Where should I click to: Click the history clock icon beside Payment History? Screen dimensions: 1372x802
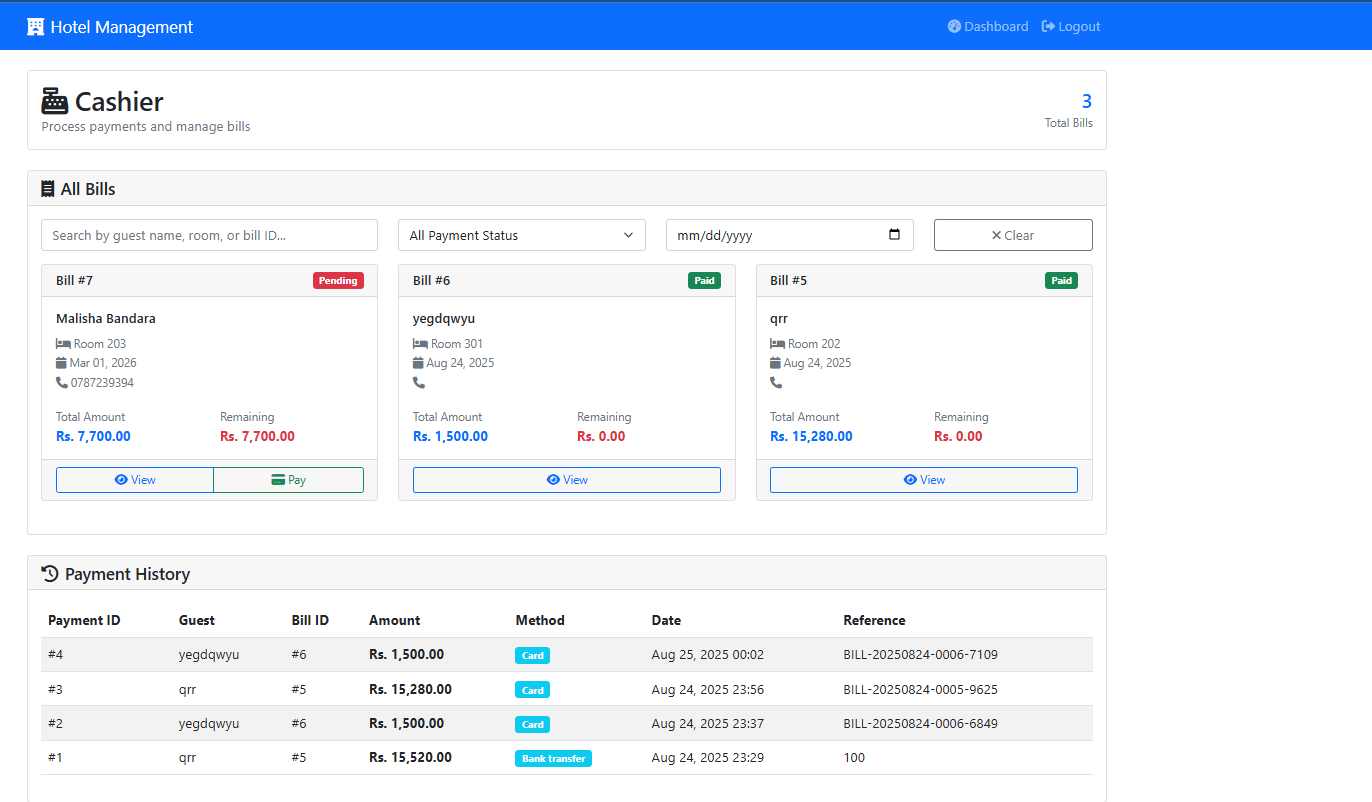click(x=50, y=573)
